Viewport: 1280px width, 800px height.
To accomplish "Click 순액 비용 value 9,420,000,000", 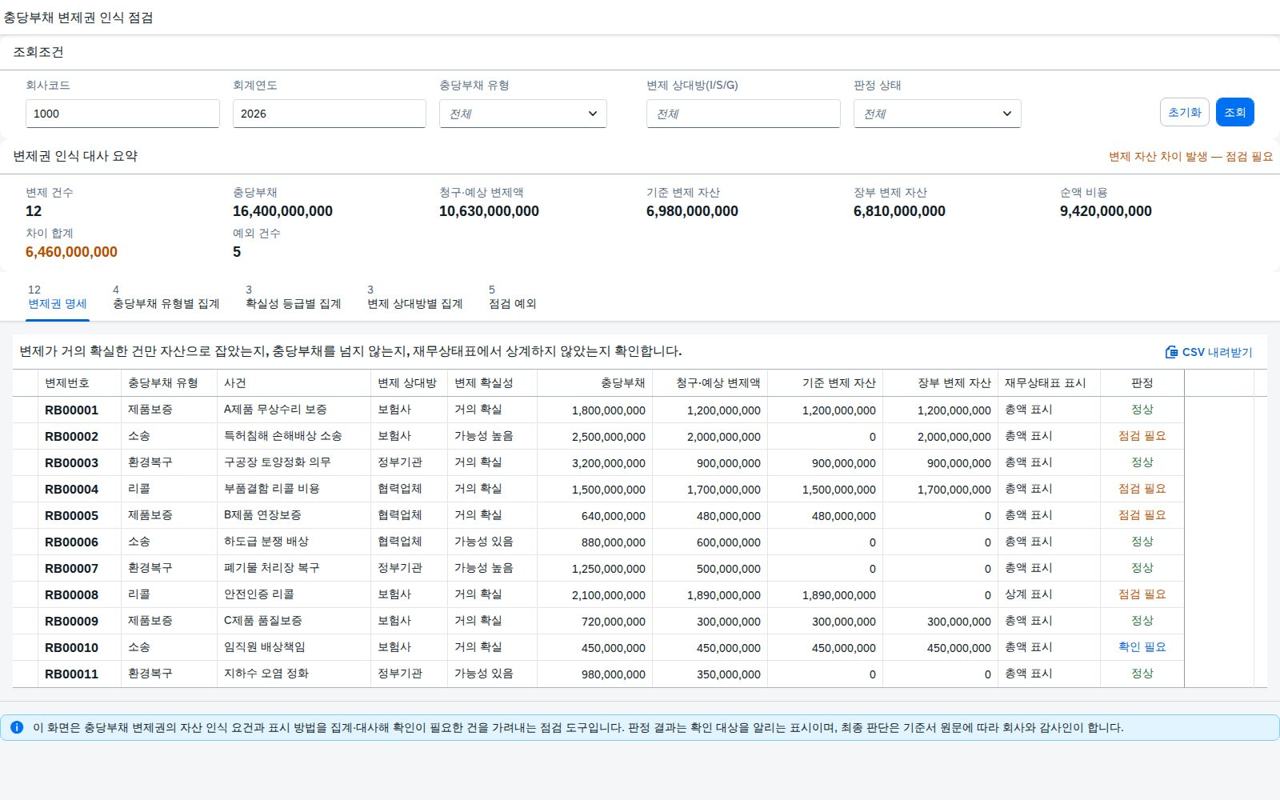I will [1106, 211].
